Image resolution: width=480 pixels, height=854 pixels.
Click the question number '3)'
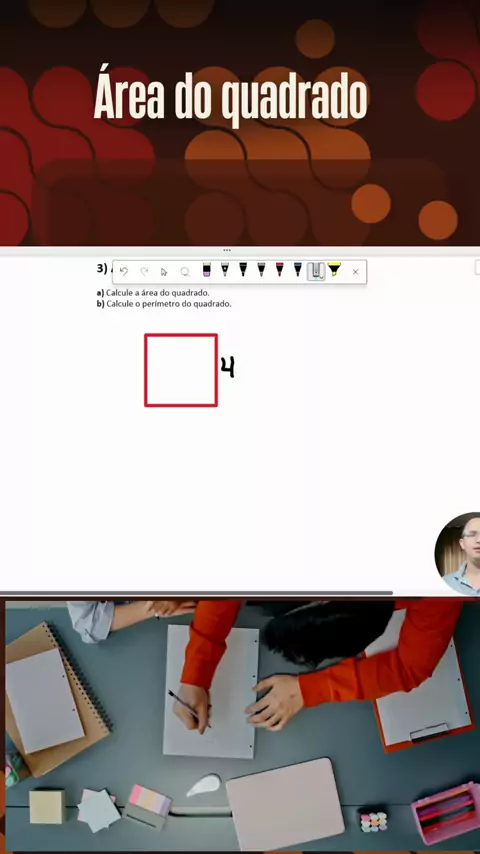[x=102, y=269]
